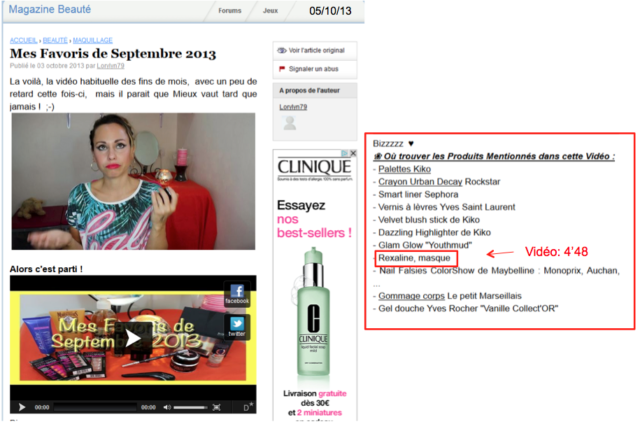Click the Clinique logo in the ad
The image size is (640, 424).
coord(314,167)
